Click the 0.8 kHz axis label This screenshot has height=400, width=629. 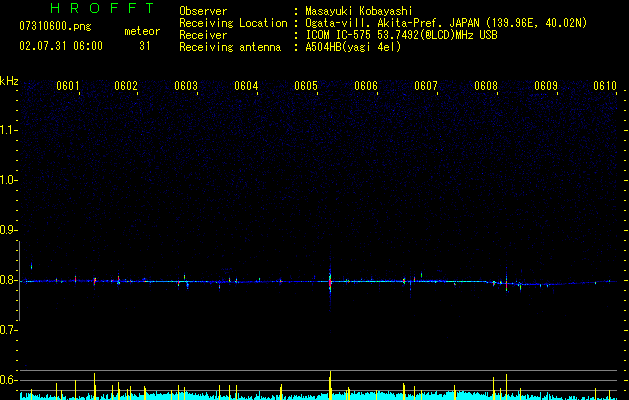[x=8, y=280]
